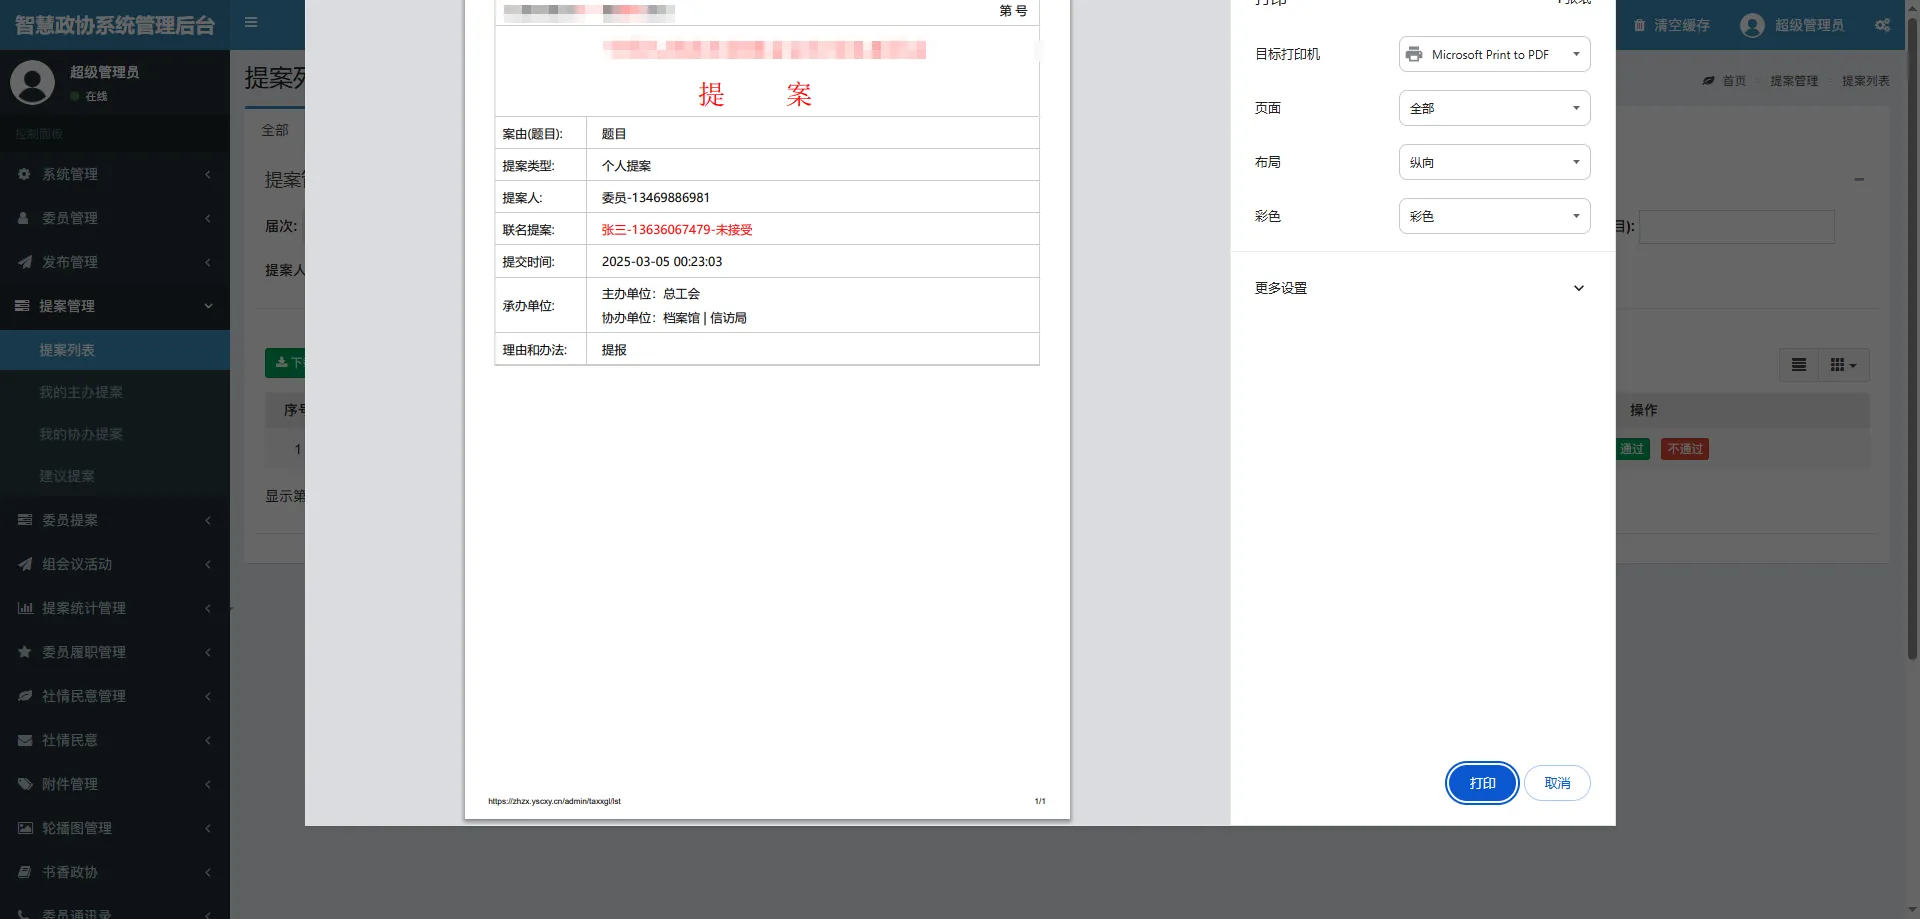Click the star icon beside 委员履职管理
The height and width of the screenshot is (919, 1920).
[25, 652]
